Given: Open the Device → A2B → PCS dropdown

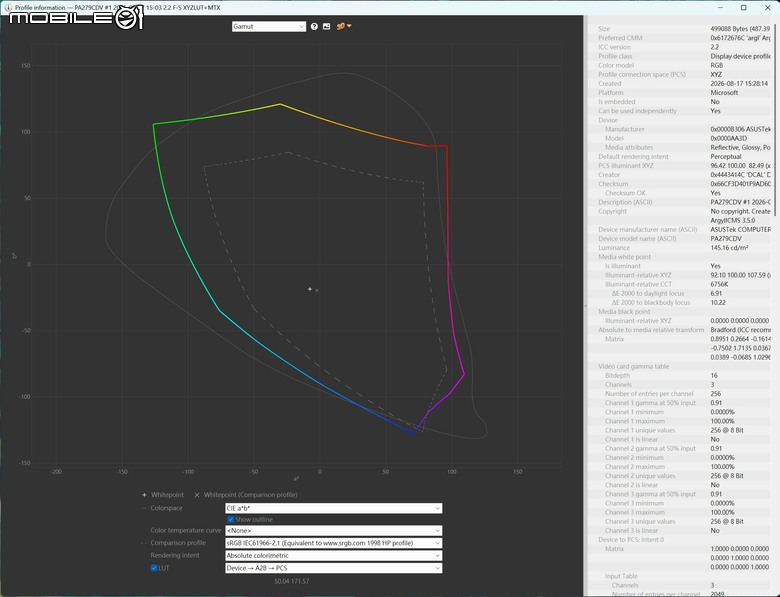Looking at the screenshot, I should (x=333, y=568).
